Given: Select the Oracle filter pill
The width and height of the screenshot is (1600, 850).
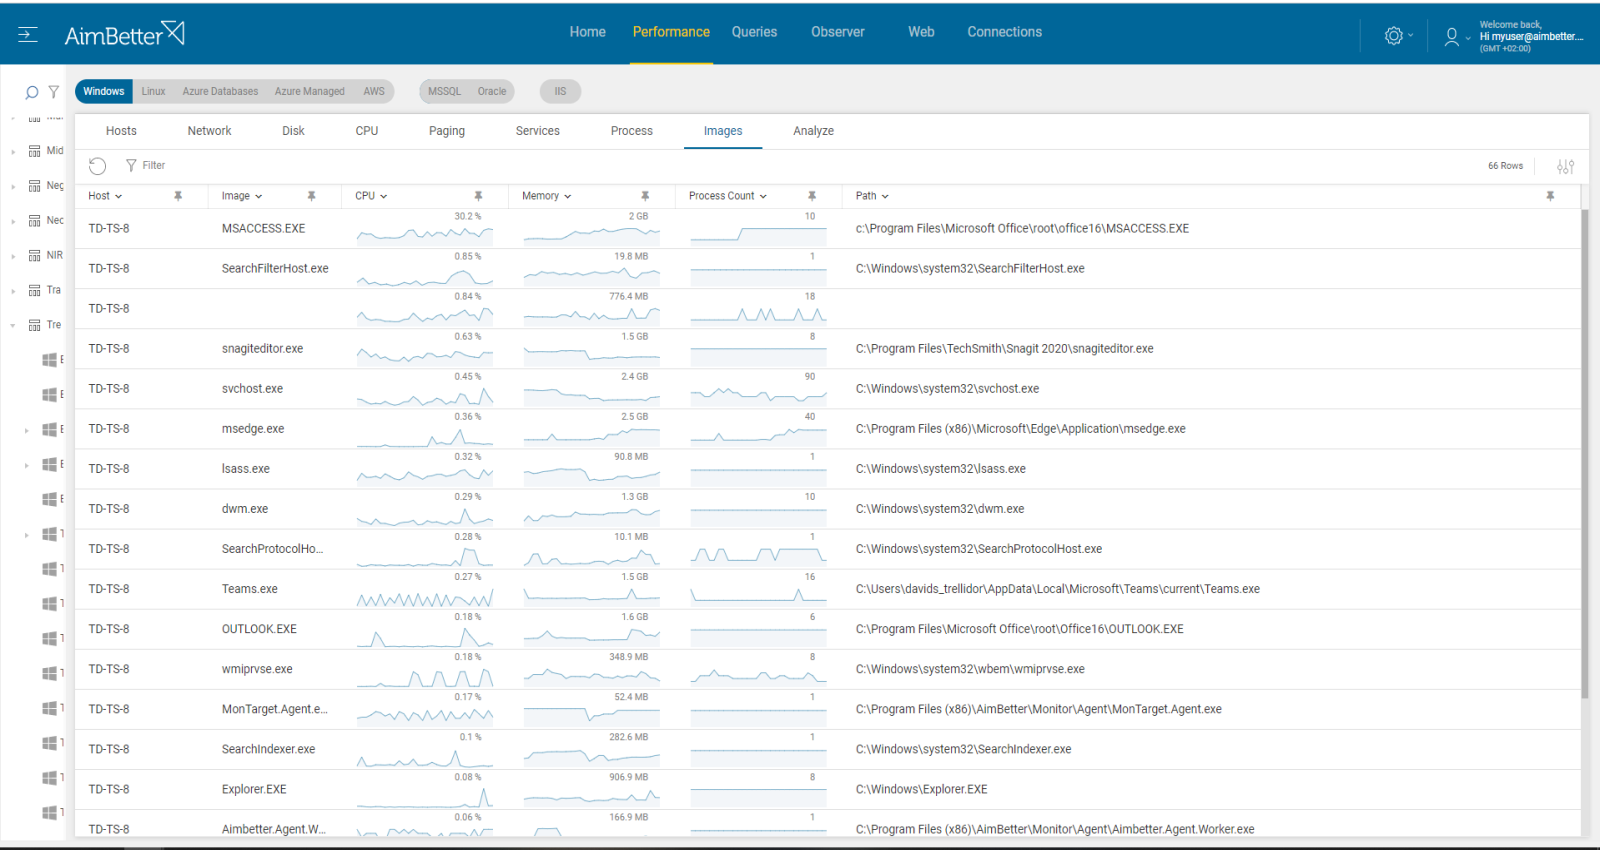Looking at the screenshot, I should tap(492, 91).
